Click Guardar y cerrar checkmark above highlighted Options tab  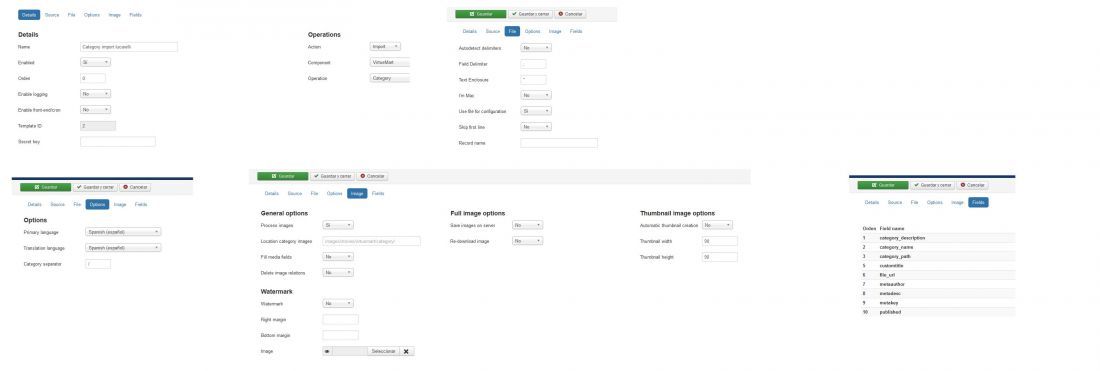click(95, 187)
